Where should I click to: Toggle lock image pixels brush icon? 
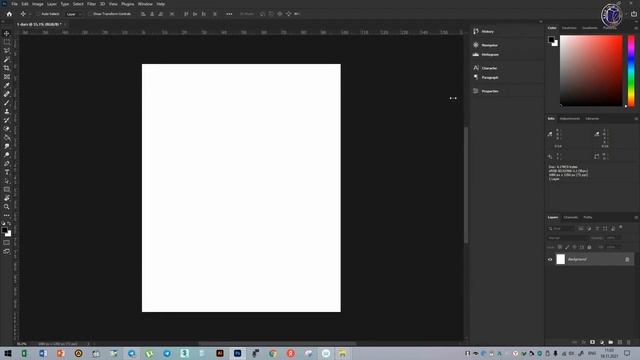click(567, 247)
